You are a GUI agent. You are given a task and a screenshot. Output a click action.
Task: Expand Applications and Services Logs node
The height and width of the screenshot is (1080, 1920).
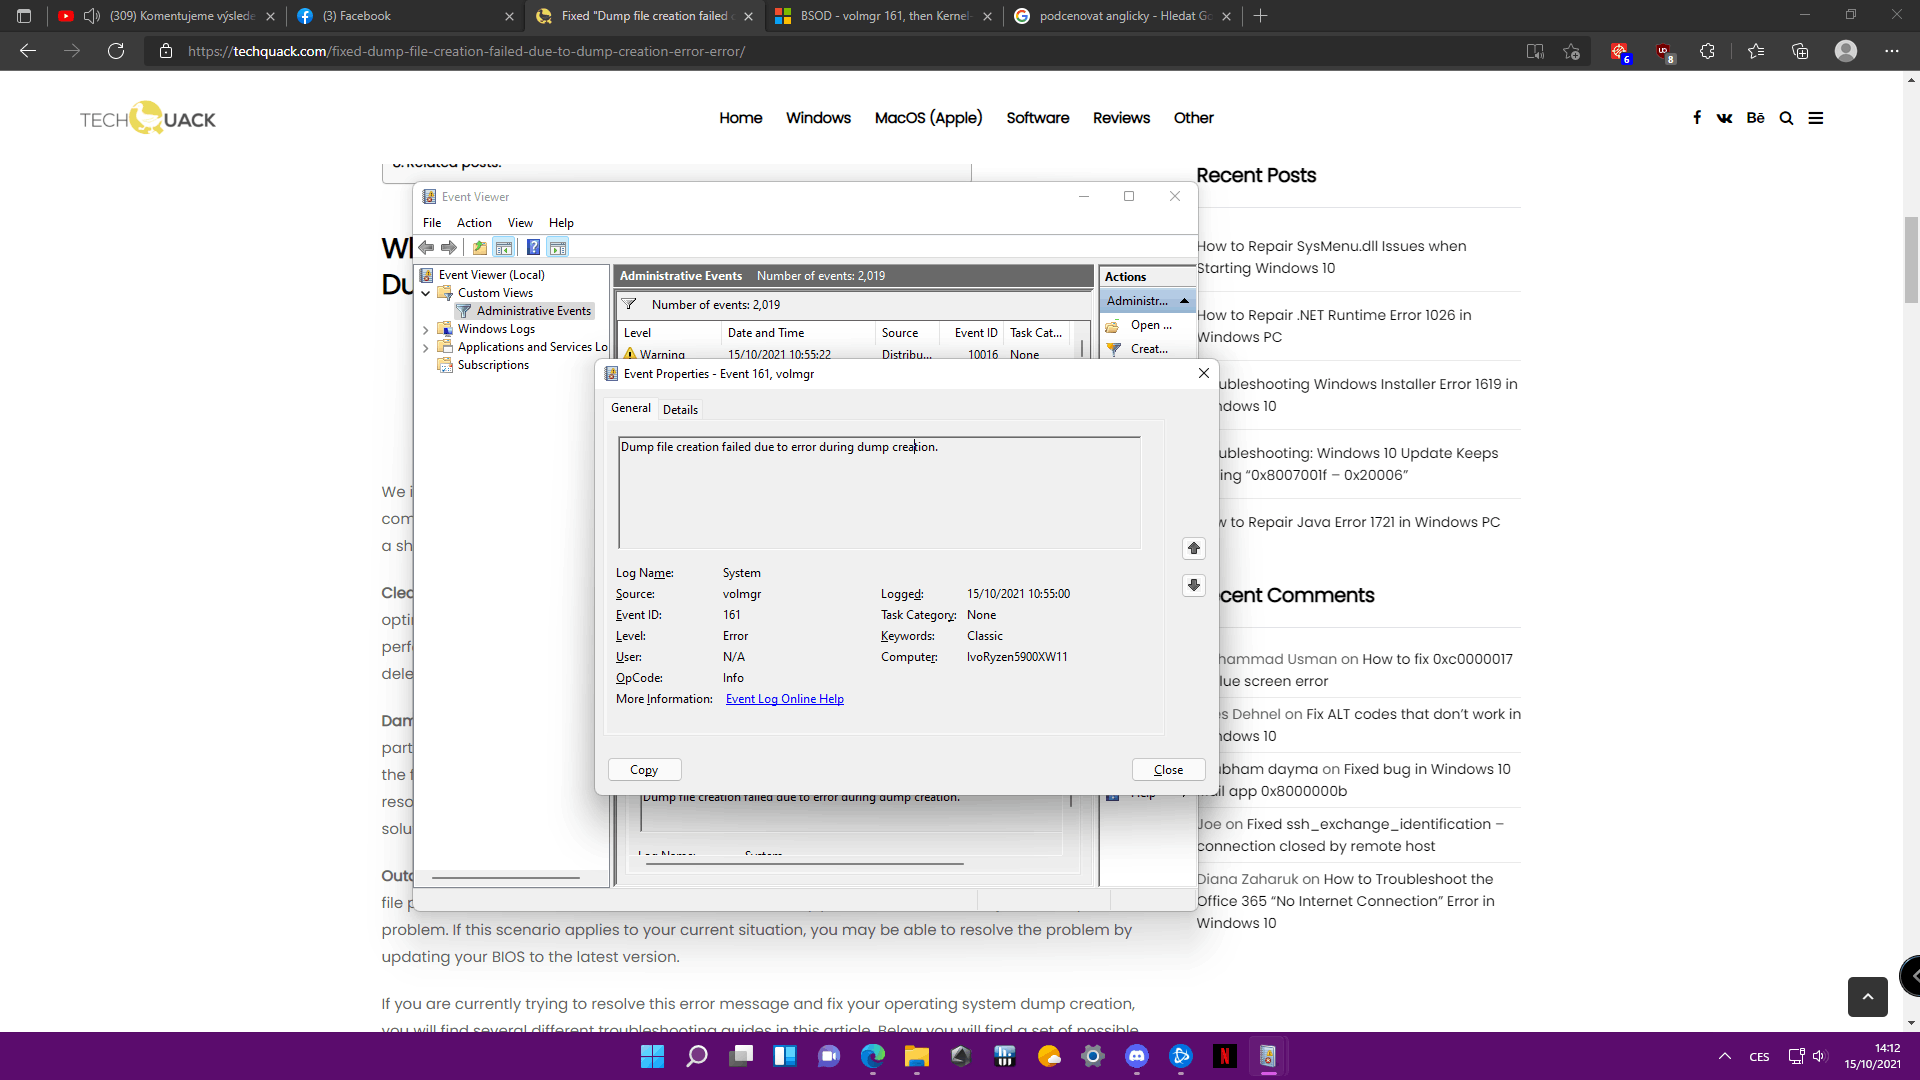426,348
